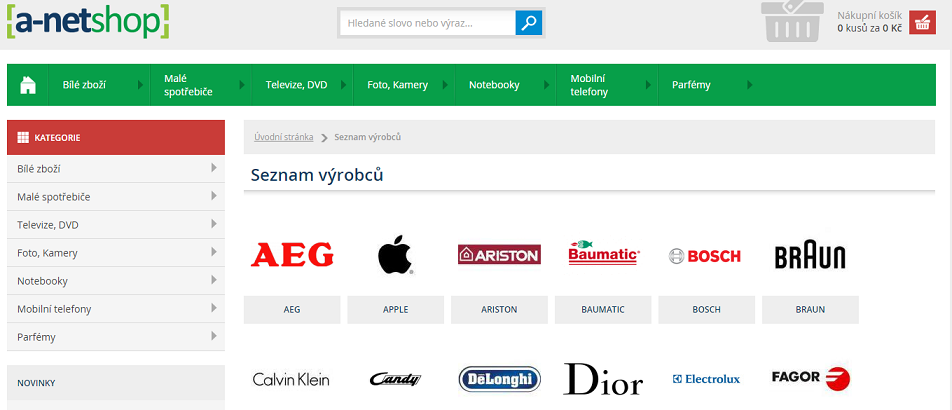952x410 pixels.
Task: Click the Calvin Klein brand logo
Action: point(291,380)
